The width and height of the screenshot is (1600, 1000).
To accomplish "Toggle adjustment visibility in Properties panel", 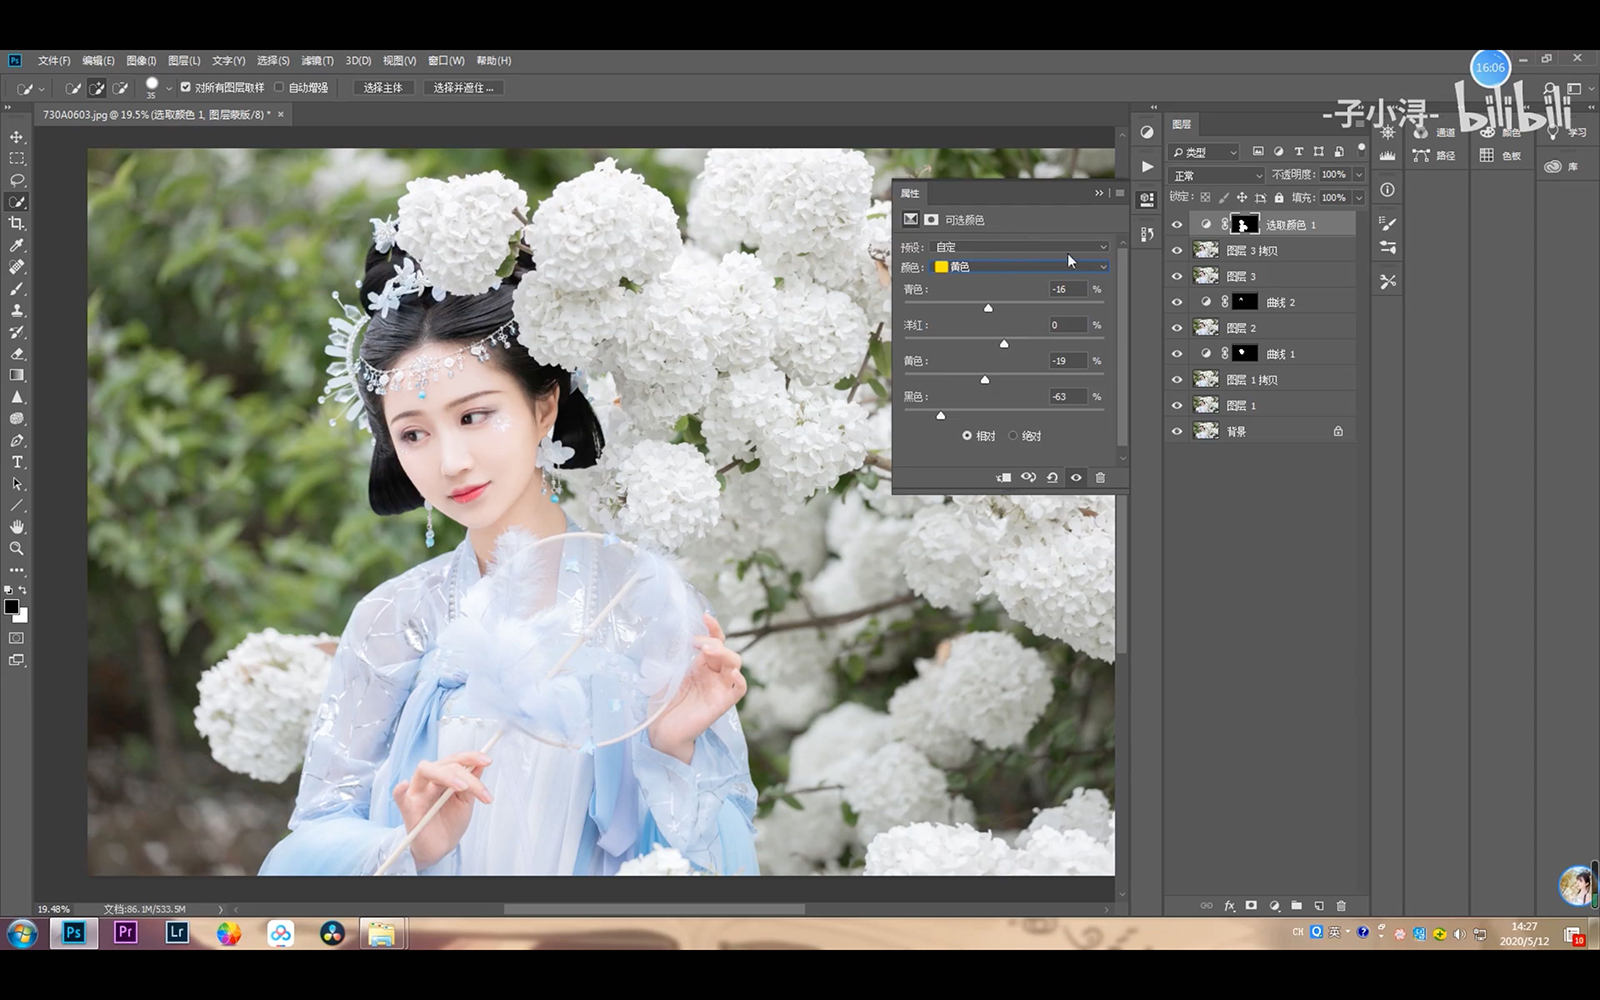I will [1076, 478].
